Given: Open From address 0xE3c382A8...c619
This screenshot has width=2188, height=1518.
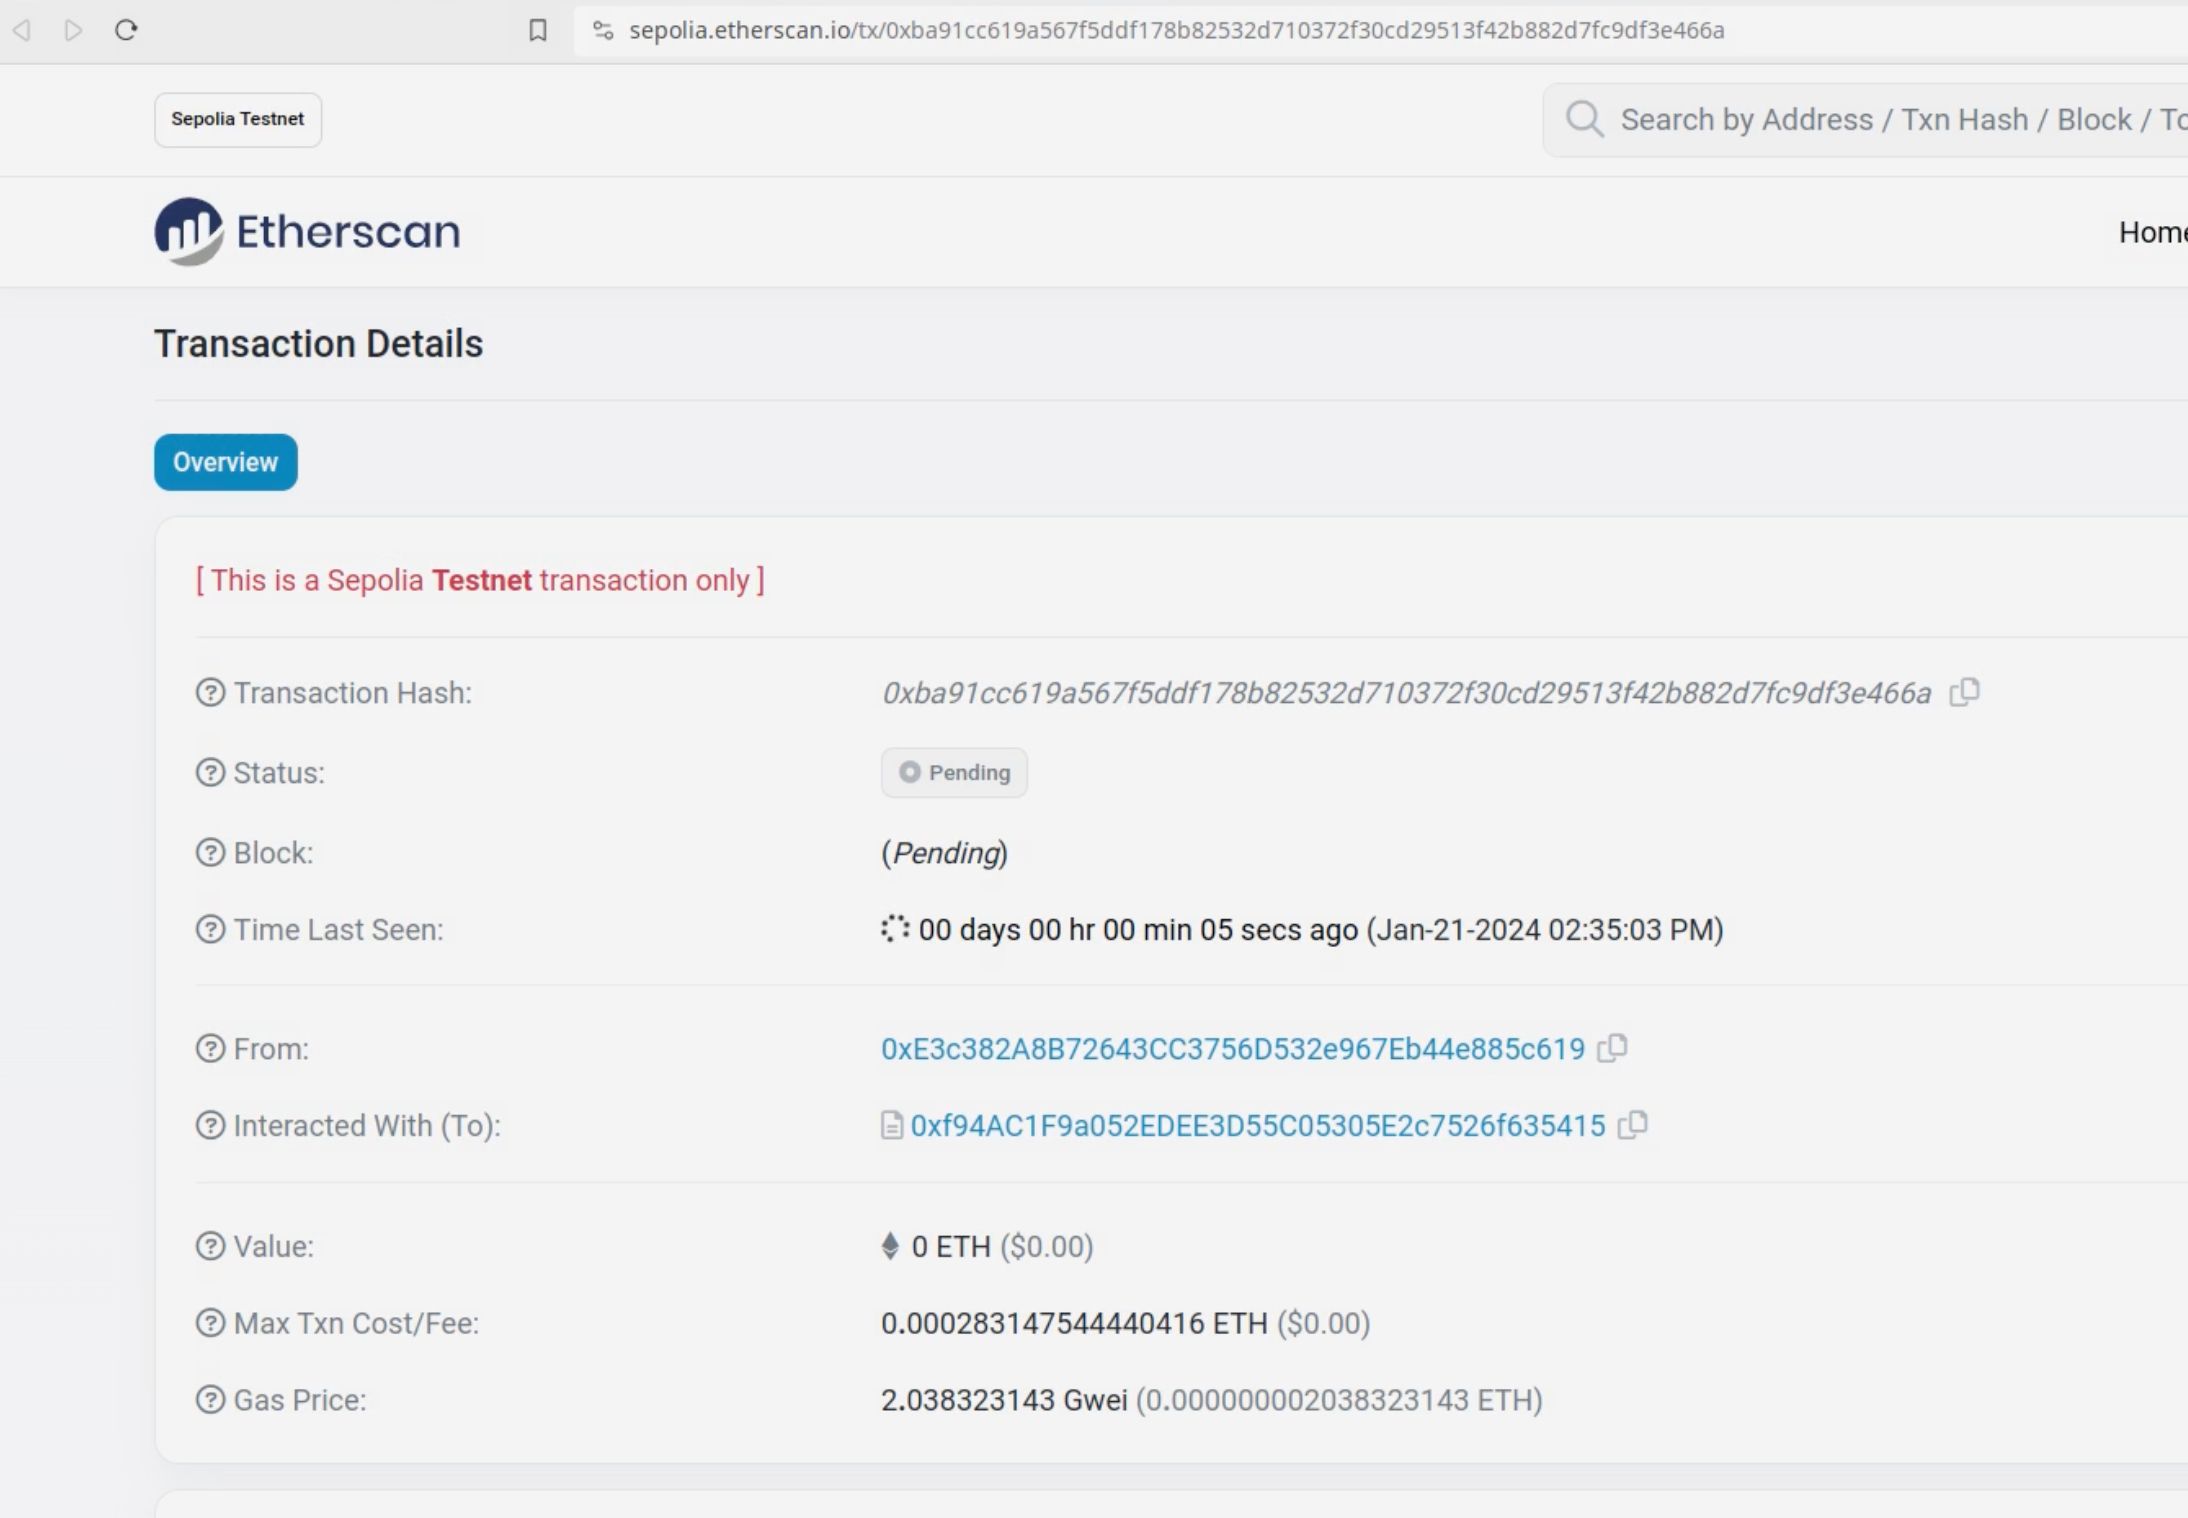Looking at the screenshot, I should [1232, 1049].
